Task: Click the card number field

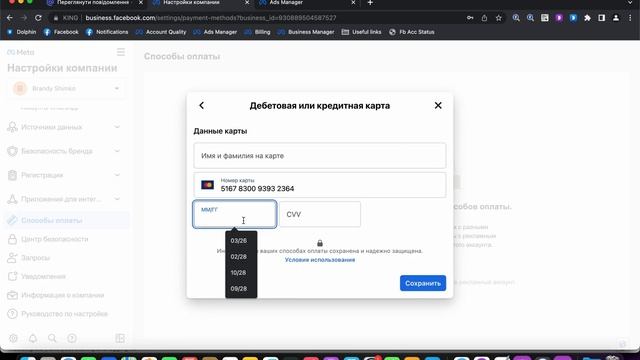Action: click(320, 185)
